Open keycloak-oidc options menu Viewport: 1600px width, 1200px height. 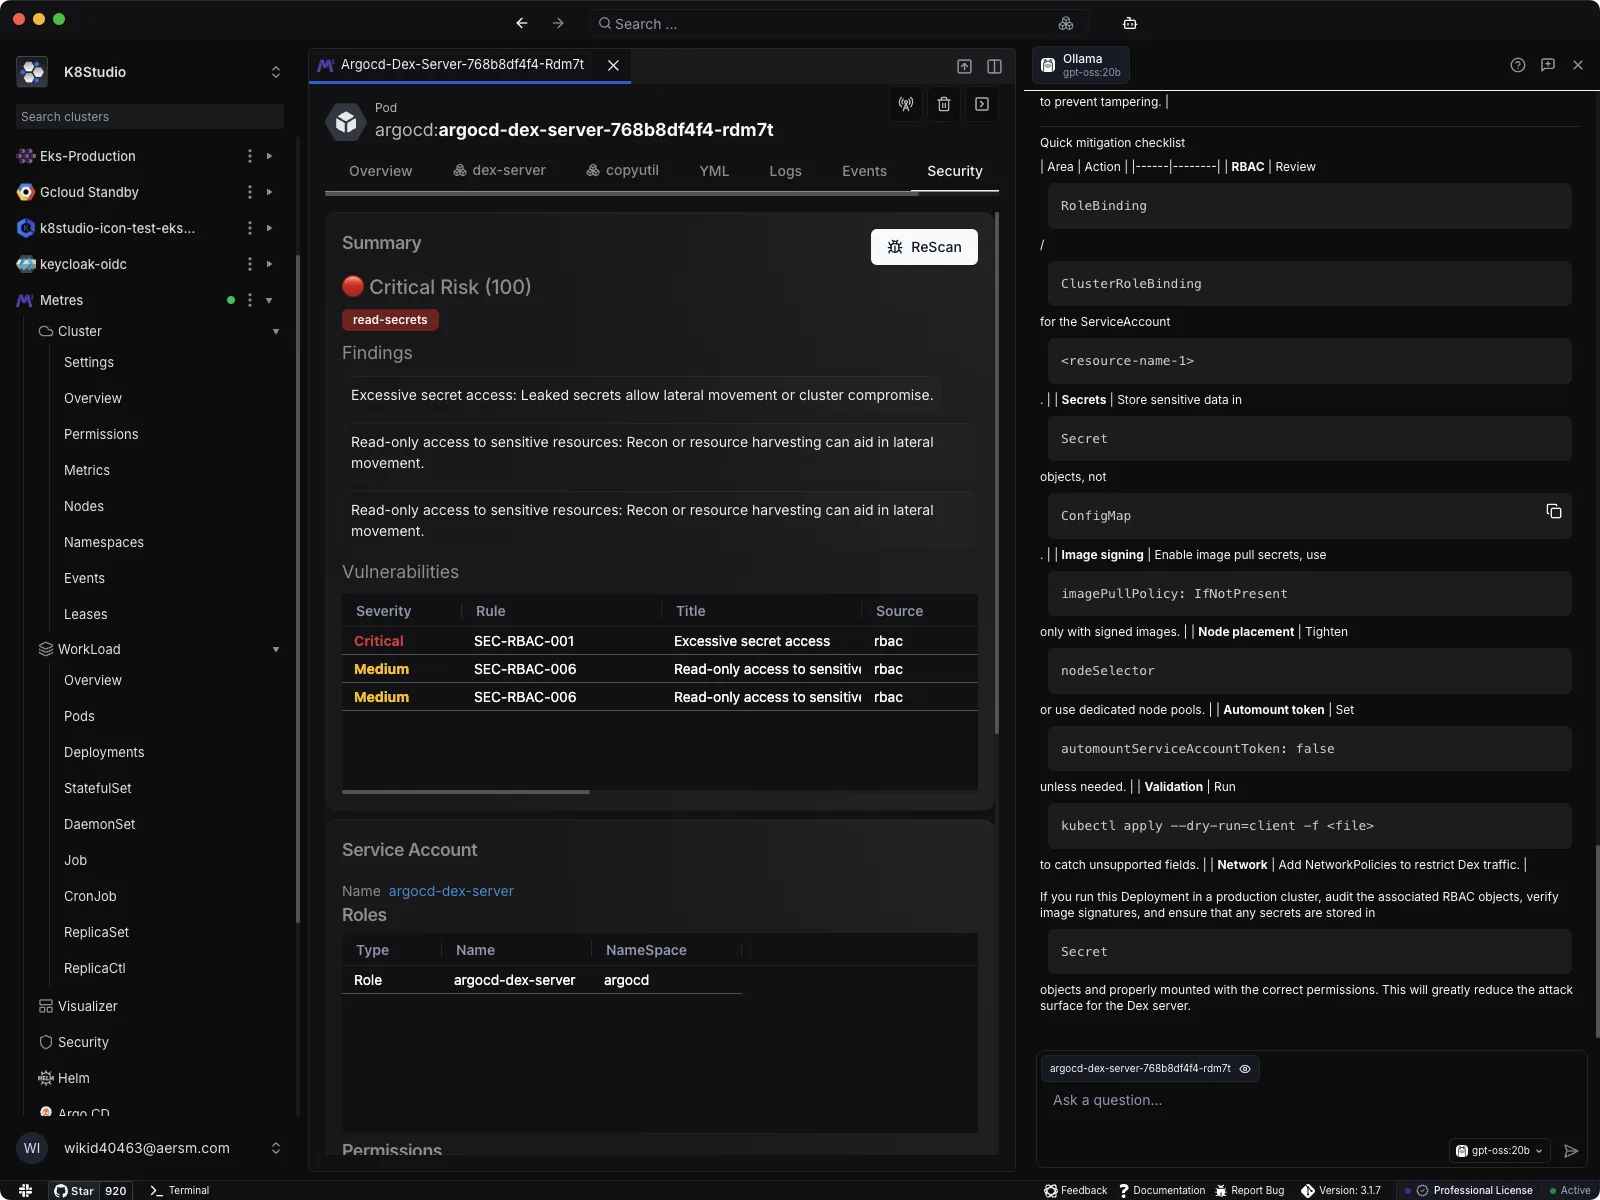click(x=250, y=264)
